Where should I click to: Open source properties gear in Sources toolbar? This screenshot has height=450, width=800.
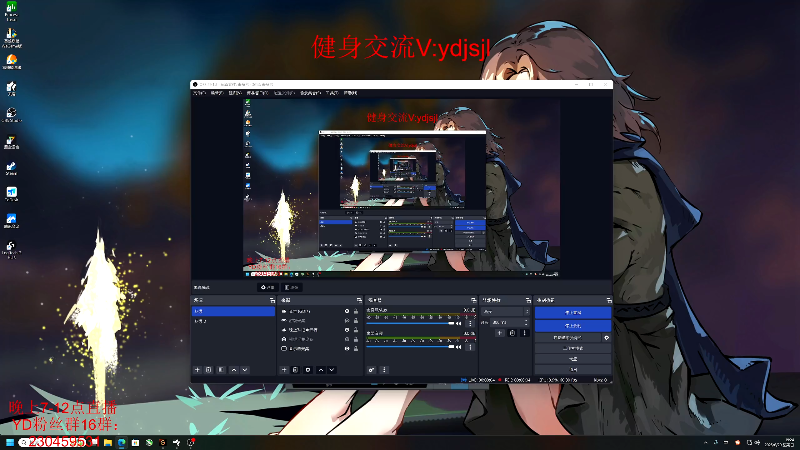(x=308, y=369)
